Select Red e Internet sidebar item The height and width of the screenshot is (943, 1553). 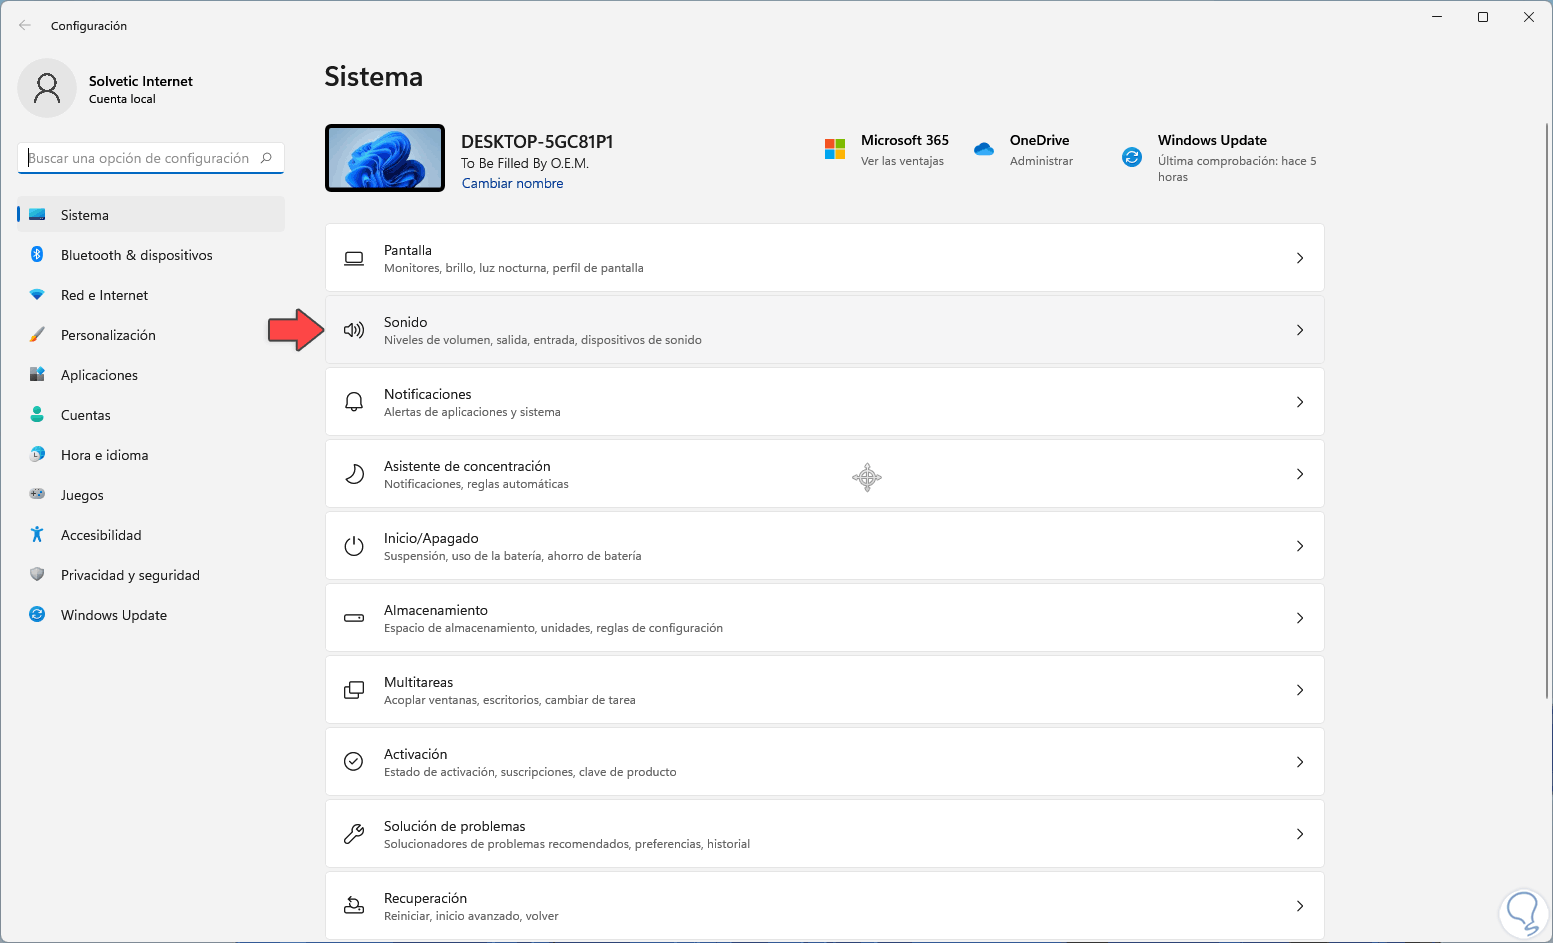coord(104,295)
